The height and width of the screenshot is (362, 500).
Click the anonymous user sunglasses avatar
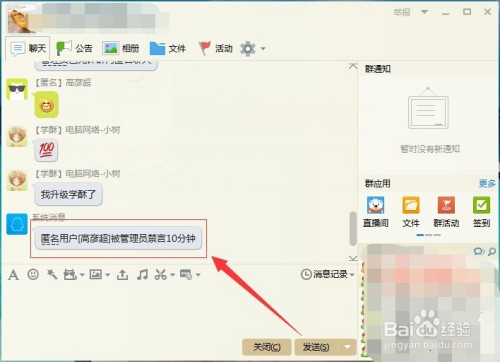click(17, 89)
